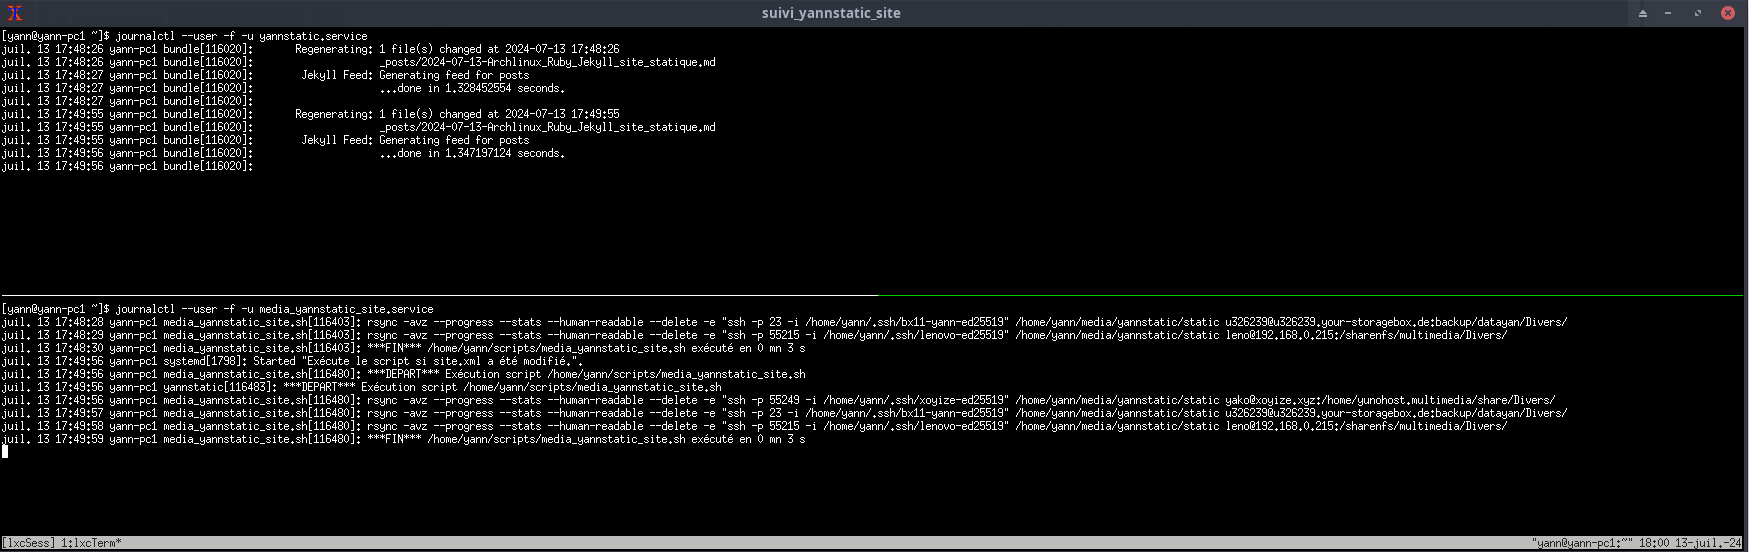This screenshot has height=552, width=1749.
Task: Click the horizontal divider between the two panes
Action: pos(440,295)
